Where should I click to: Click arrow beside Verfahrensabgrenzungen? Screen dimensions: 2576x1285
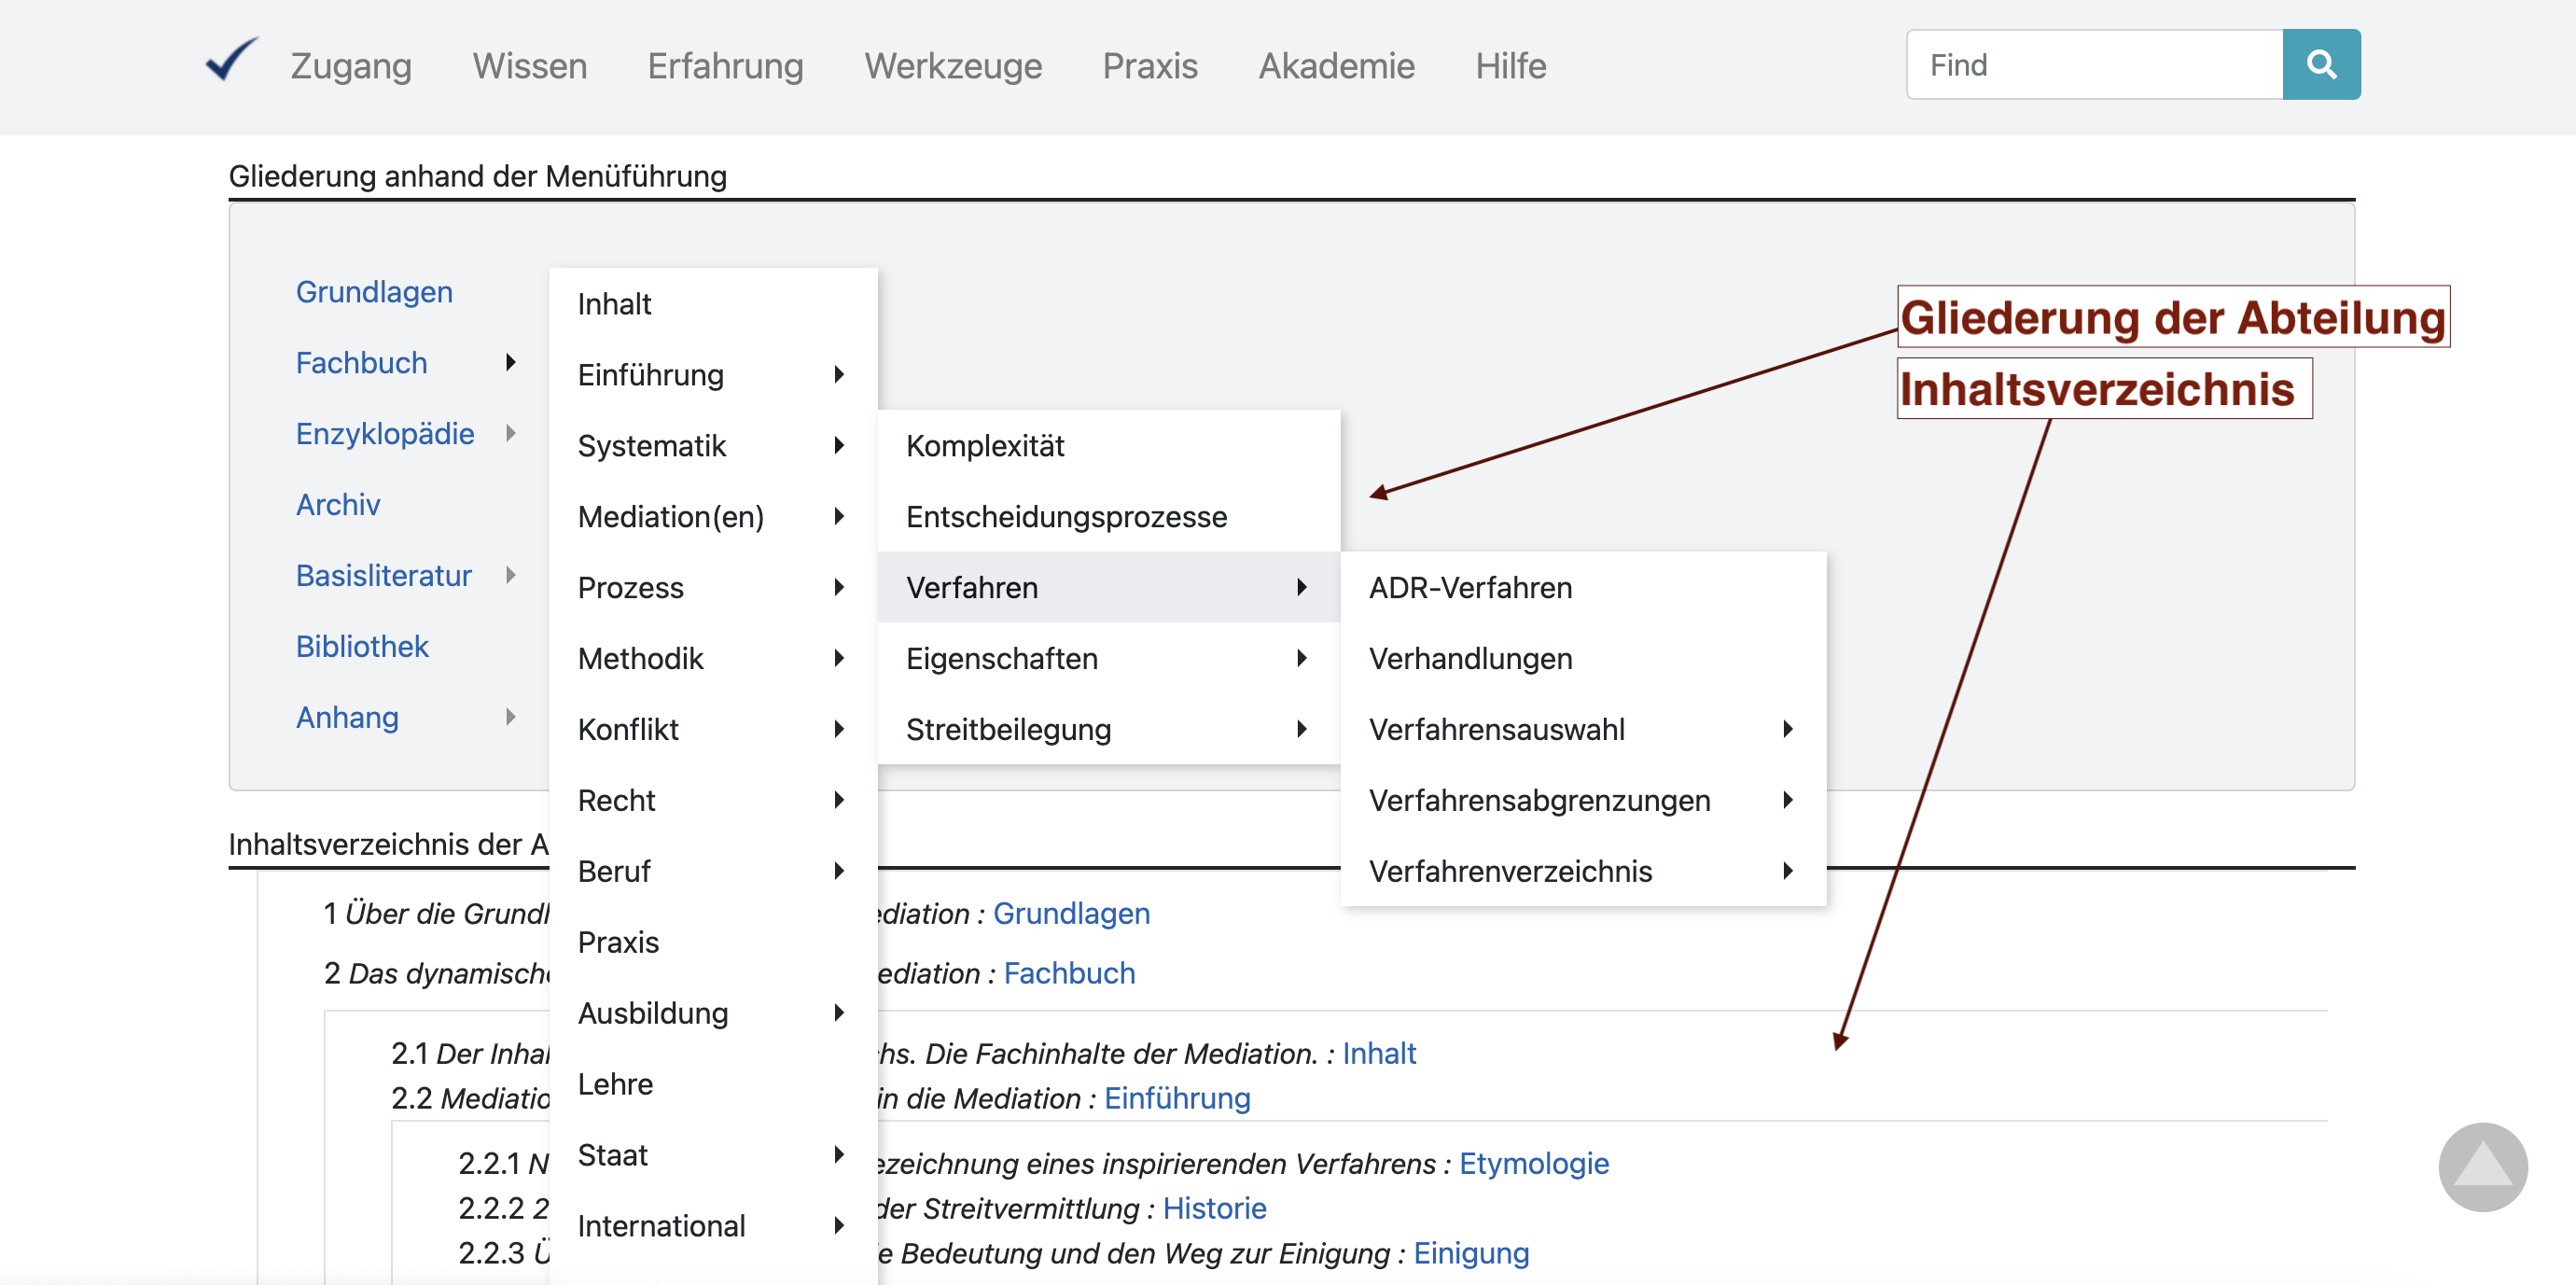pyautogui.click(x=1788, y=800)
